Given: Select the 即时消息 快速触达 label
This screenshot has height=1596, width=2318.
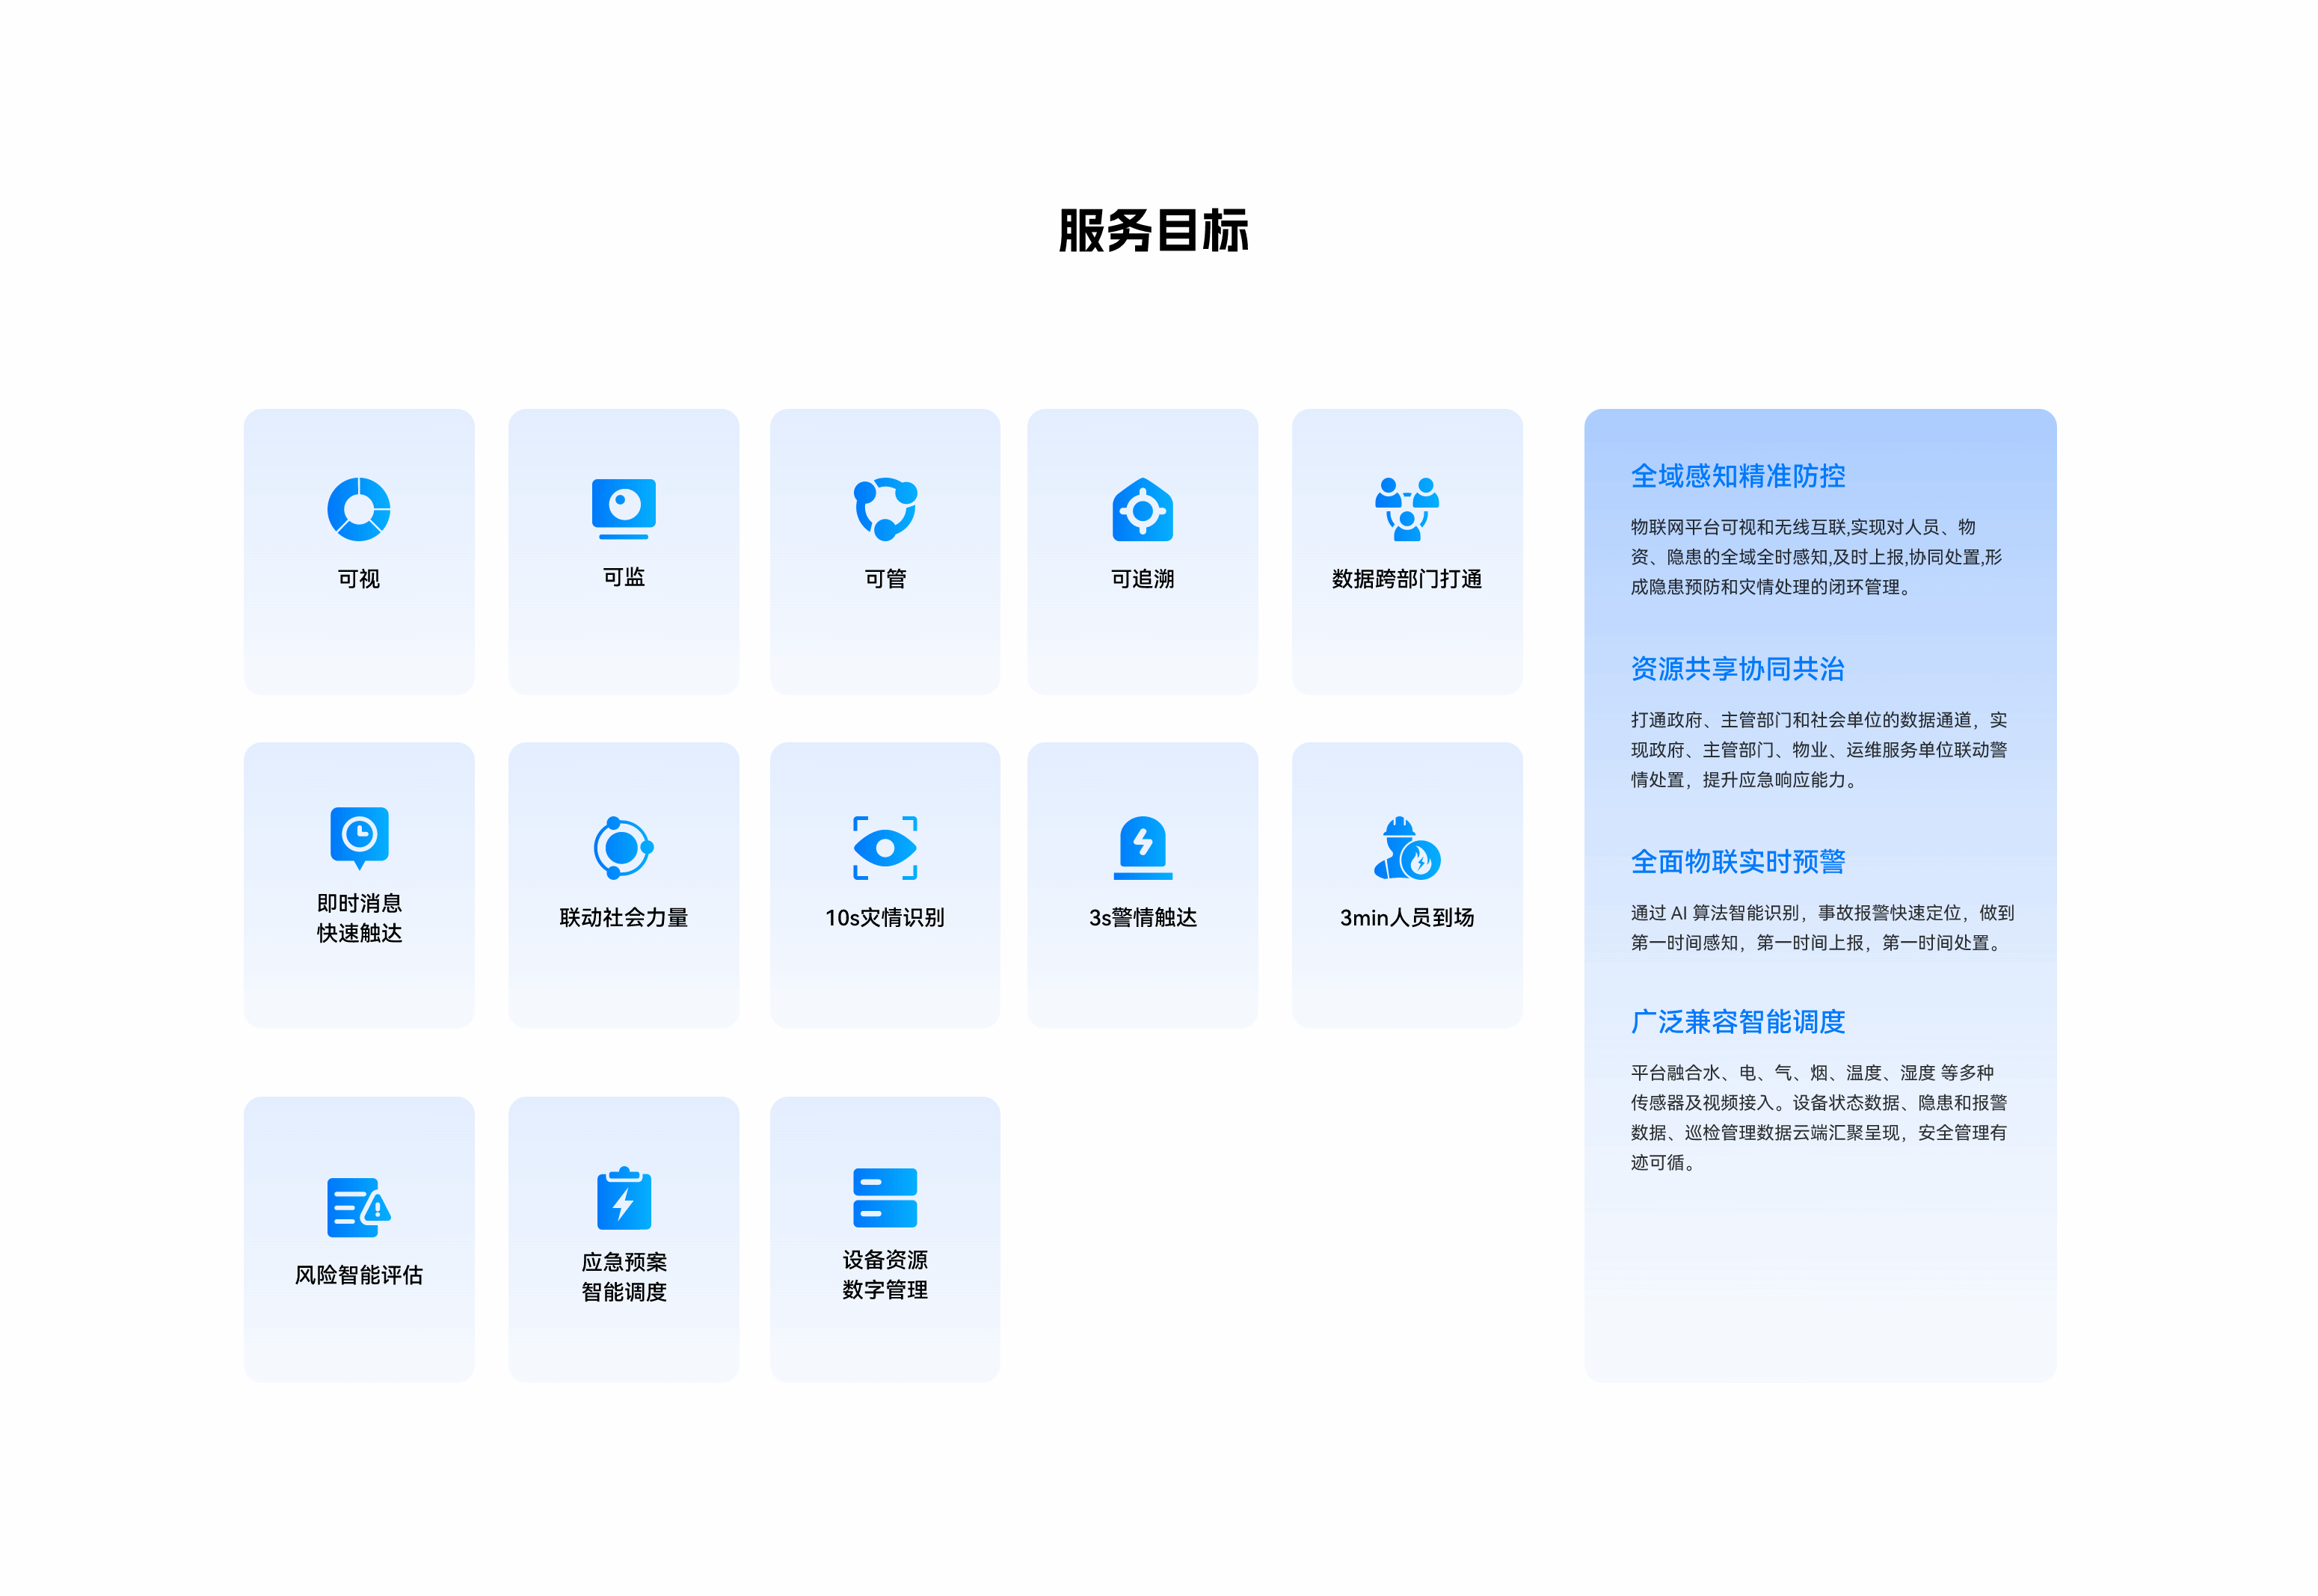Looking at the screenshot, I should click(359, 918).
